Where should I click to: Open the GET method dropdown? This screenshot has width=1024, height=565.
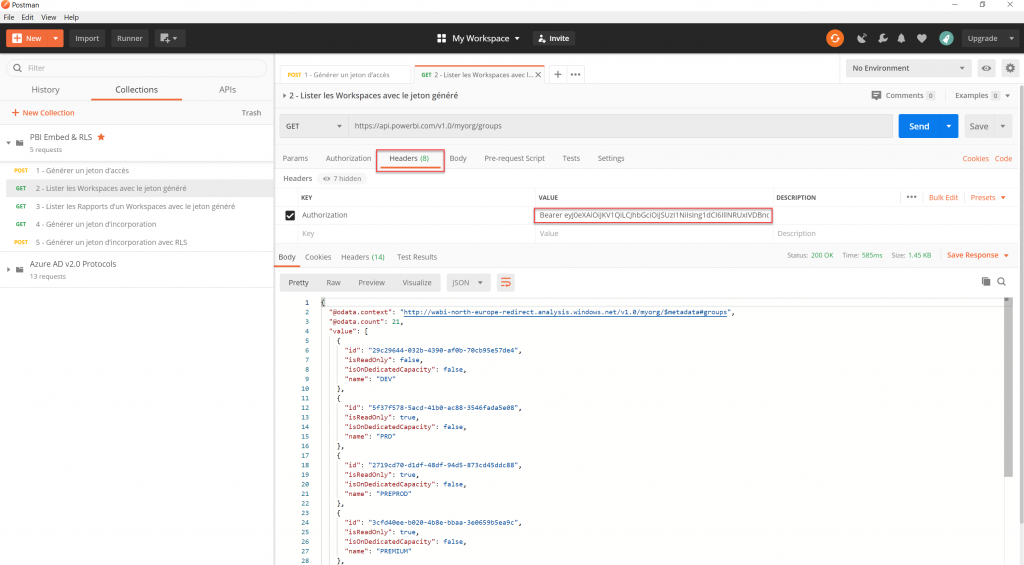pyautogui.click(x=313, y=126)
